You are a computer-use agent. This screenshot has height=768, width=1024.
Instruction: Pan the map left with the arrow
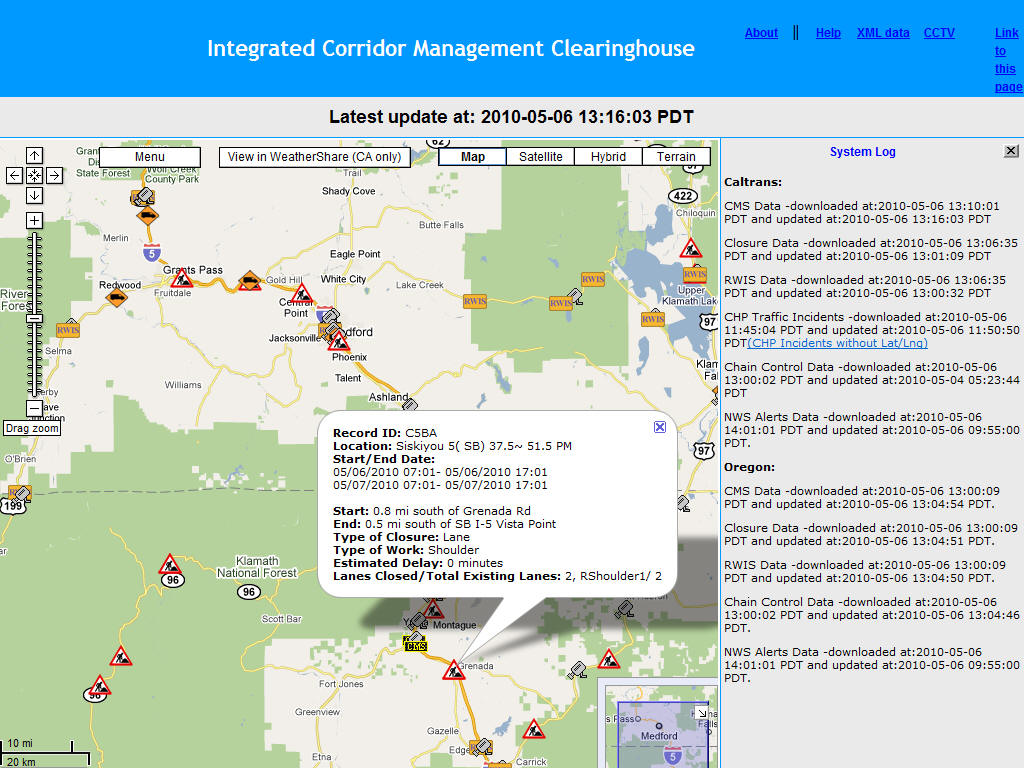14,175
